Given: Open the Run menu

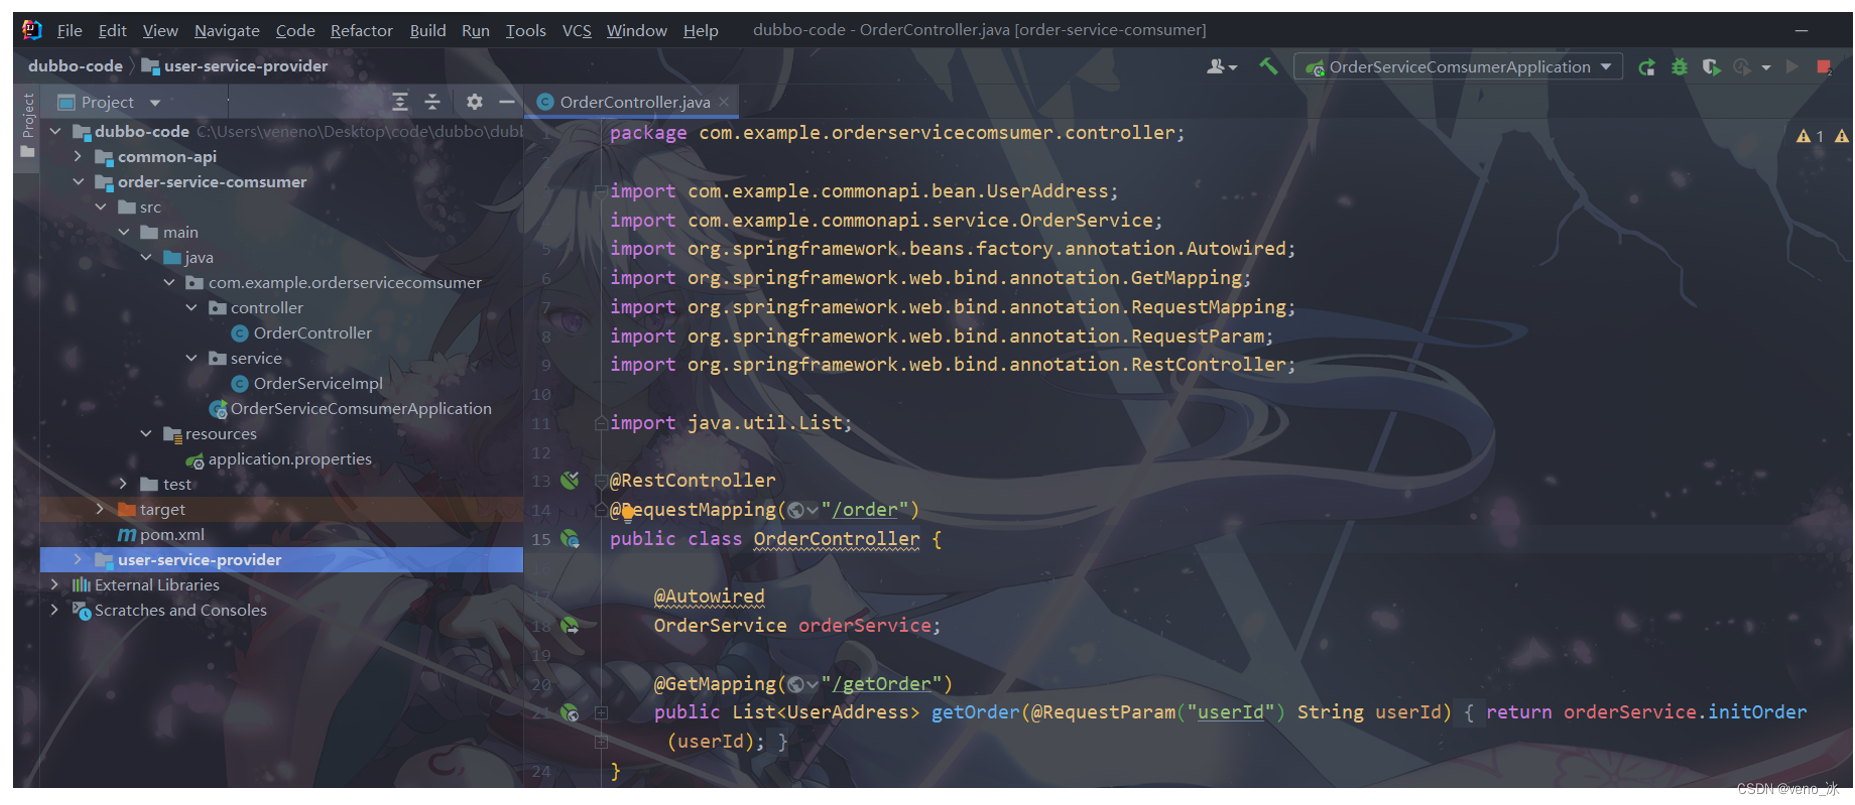Looking at the screenshot, I should (475, 31).
